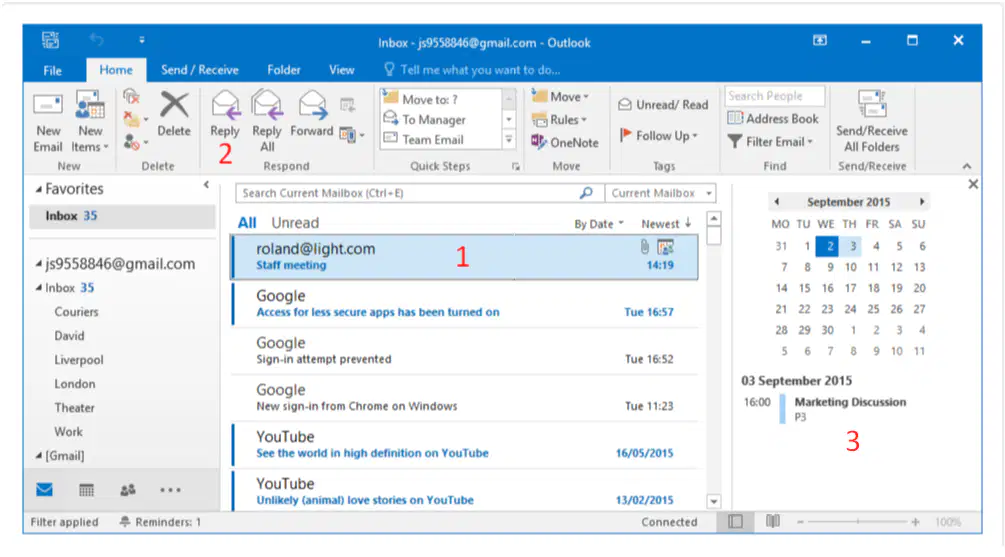Click the Send/Receive quick access icon
Screen dimensions: 1005x557
[51, 40]
